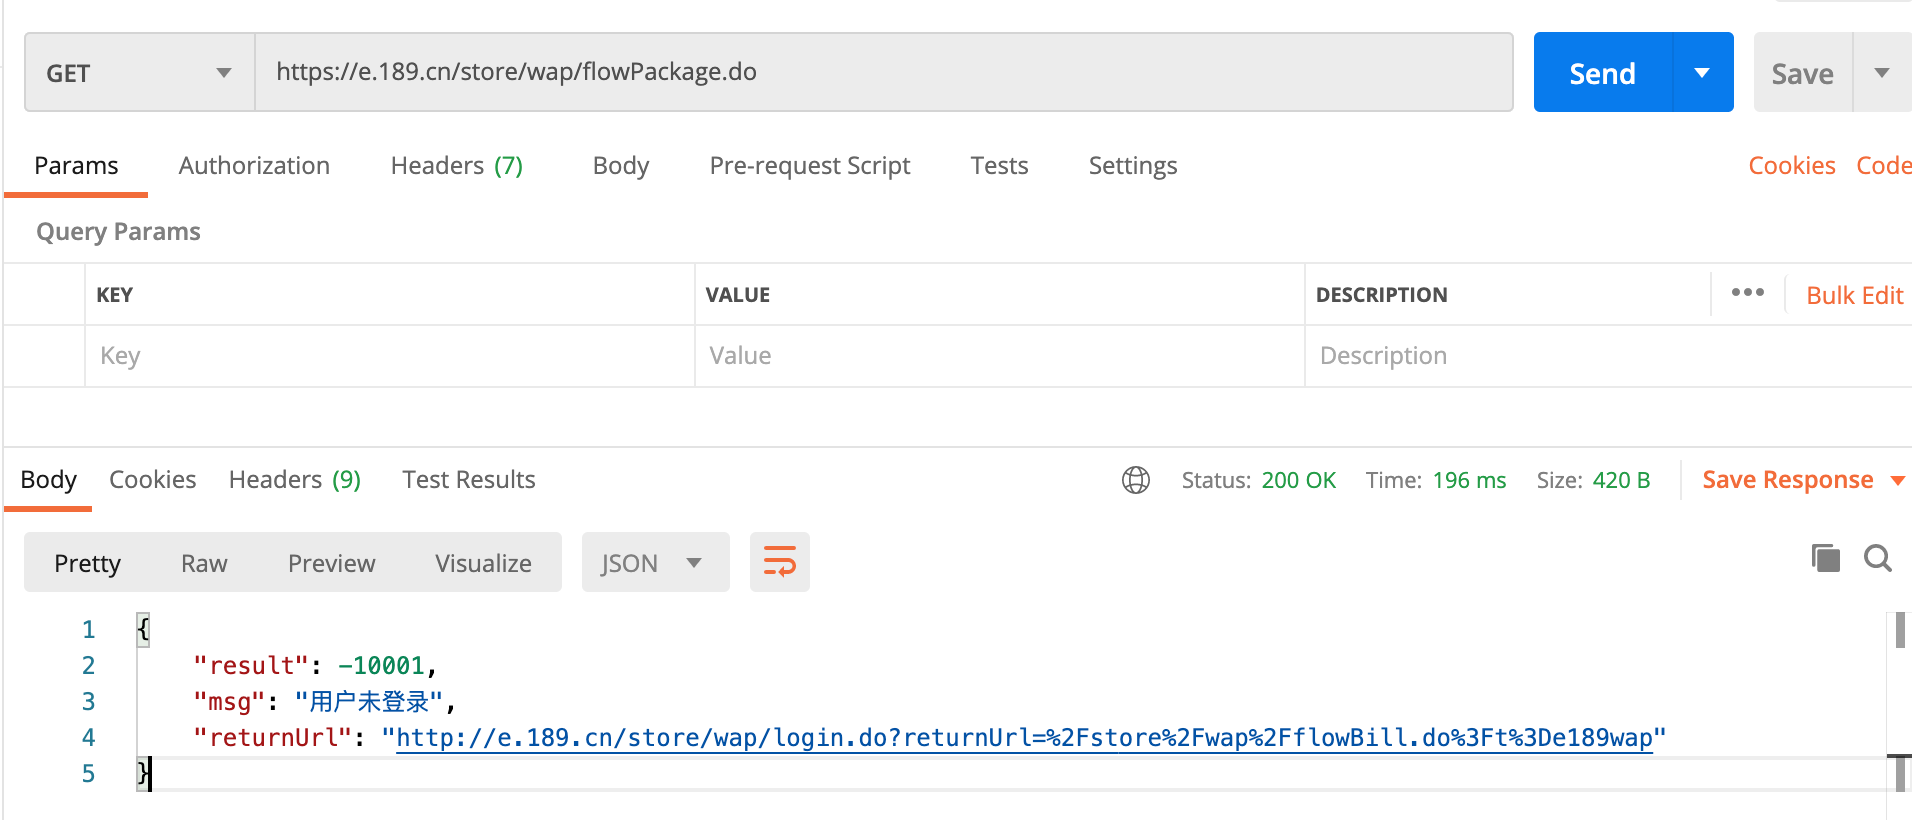Screen dimensions: 1912x820
Task: Open the Send button dropdown arrow
Action: click(x=1703, y=72)
